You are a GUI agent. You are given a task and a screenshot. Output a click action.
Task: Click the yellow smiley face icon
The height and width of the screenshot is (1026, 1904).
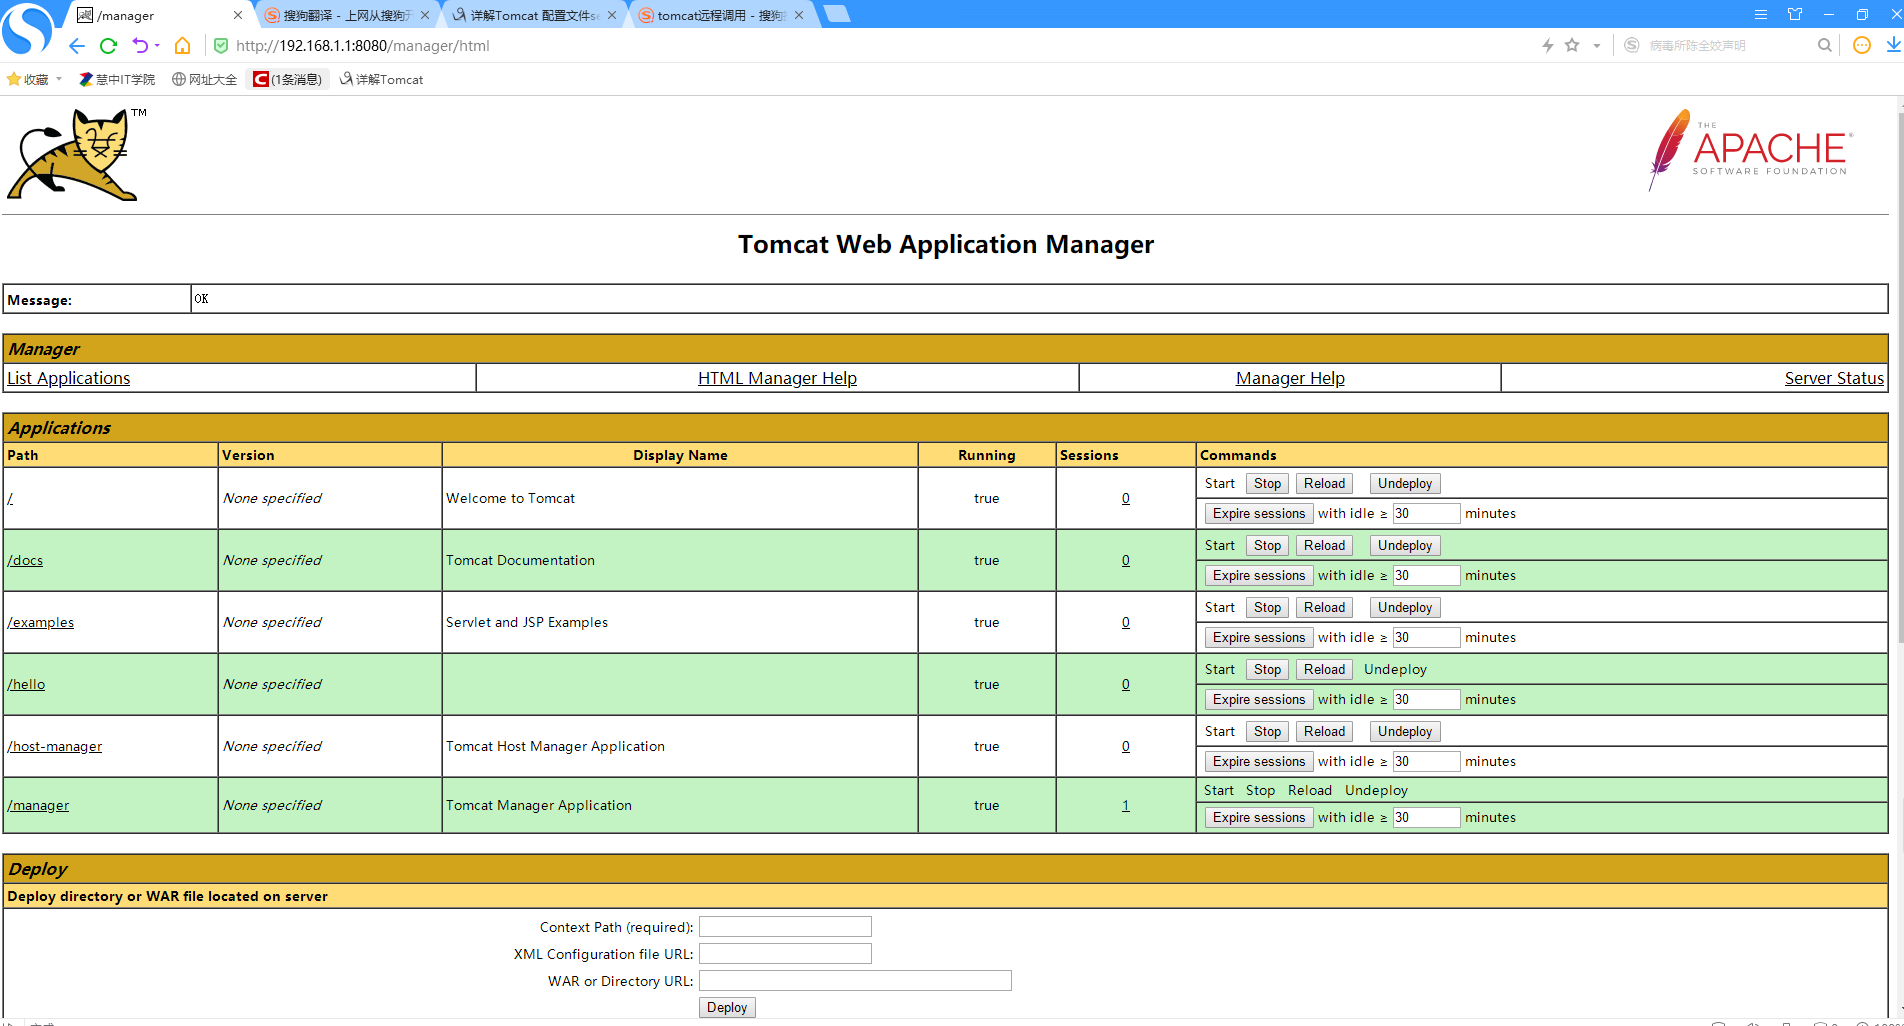1862,45
